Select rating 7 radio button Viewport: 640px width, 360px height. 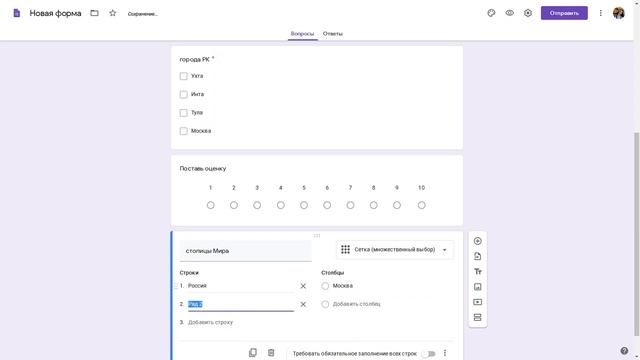tap(350, 205)
